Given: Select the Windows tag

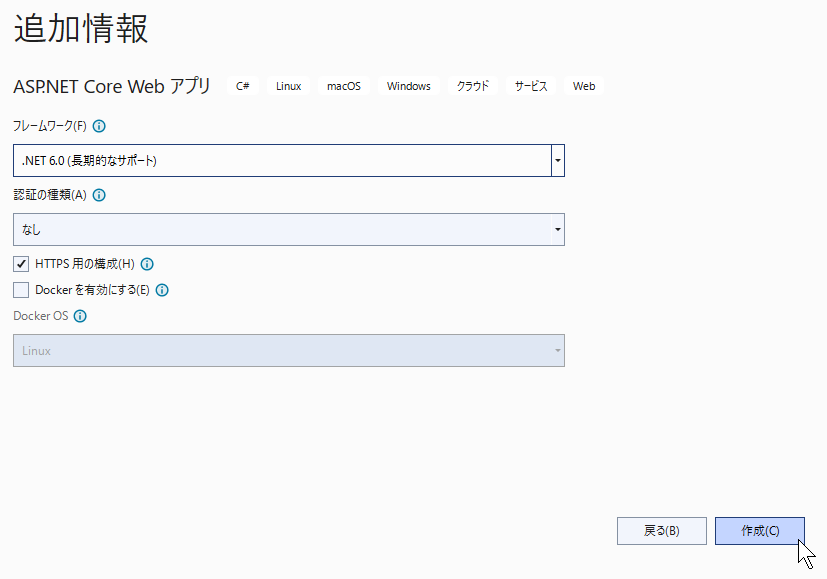Looking at the screenshot, I should pyautogui.click(x=409, y=86).
